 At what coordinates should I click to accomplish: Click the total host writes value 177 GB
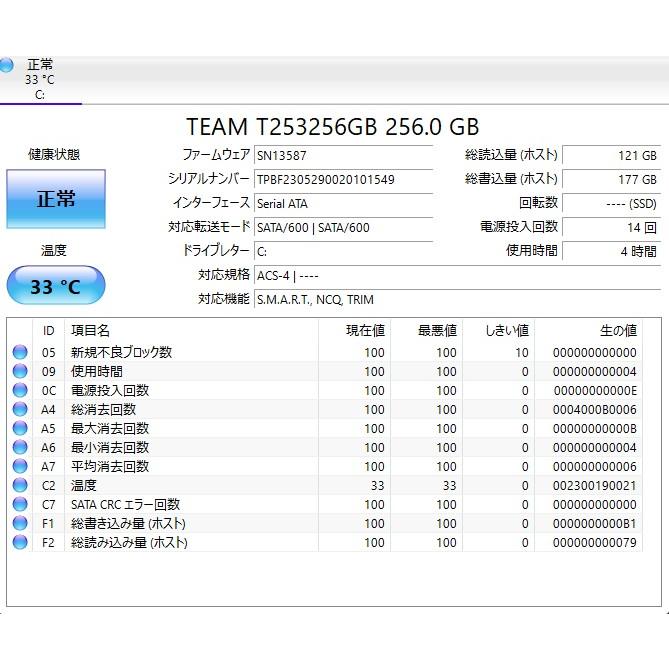pyautogui.click(x=612, y=179)
